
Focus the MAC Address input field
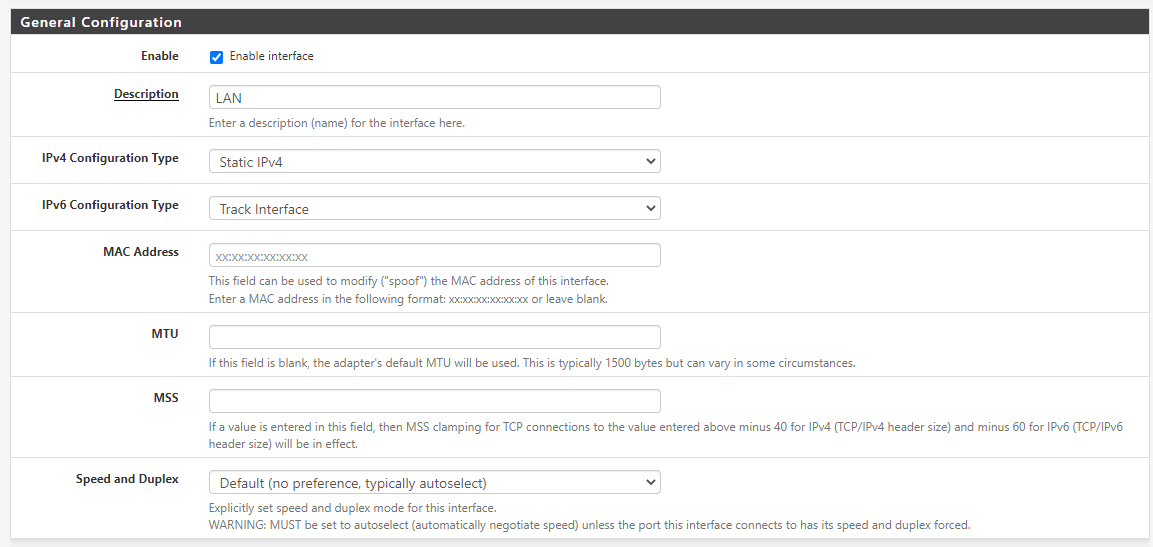pos(435,255)
